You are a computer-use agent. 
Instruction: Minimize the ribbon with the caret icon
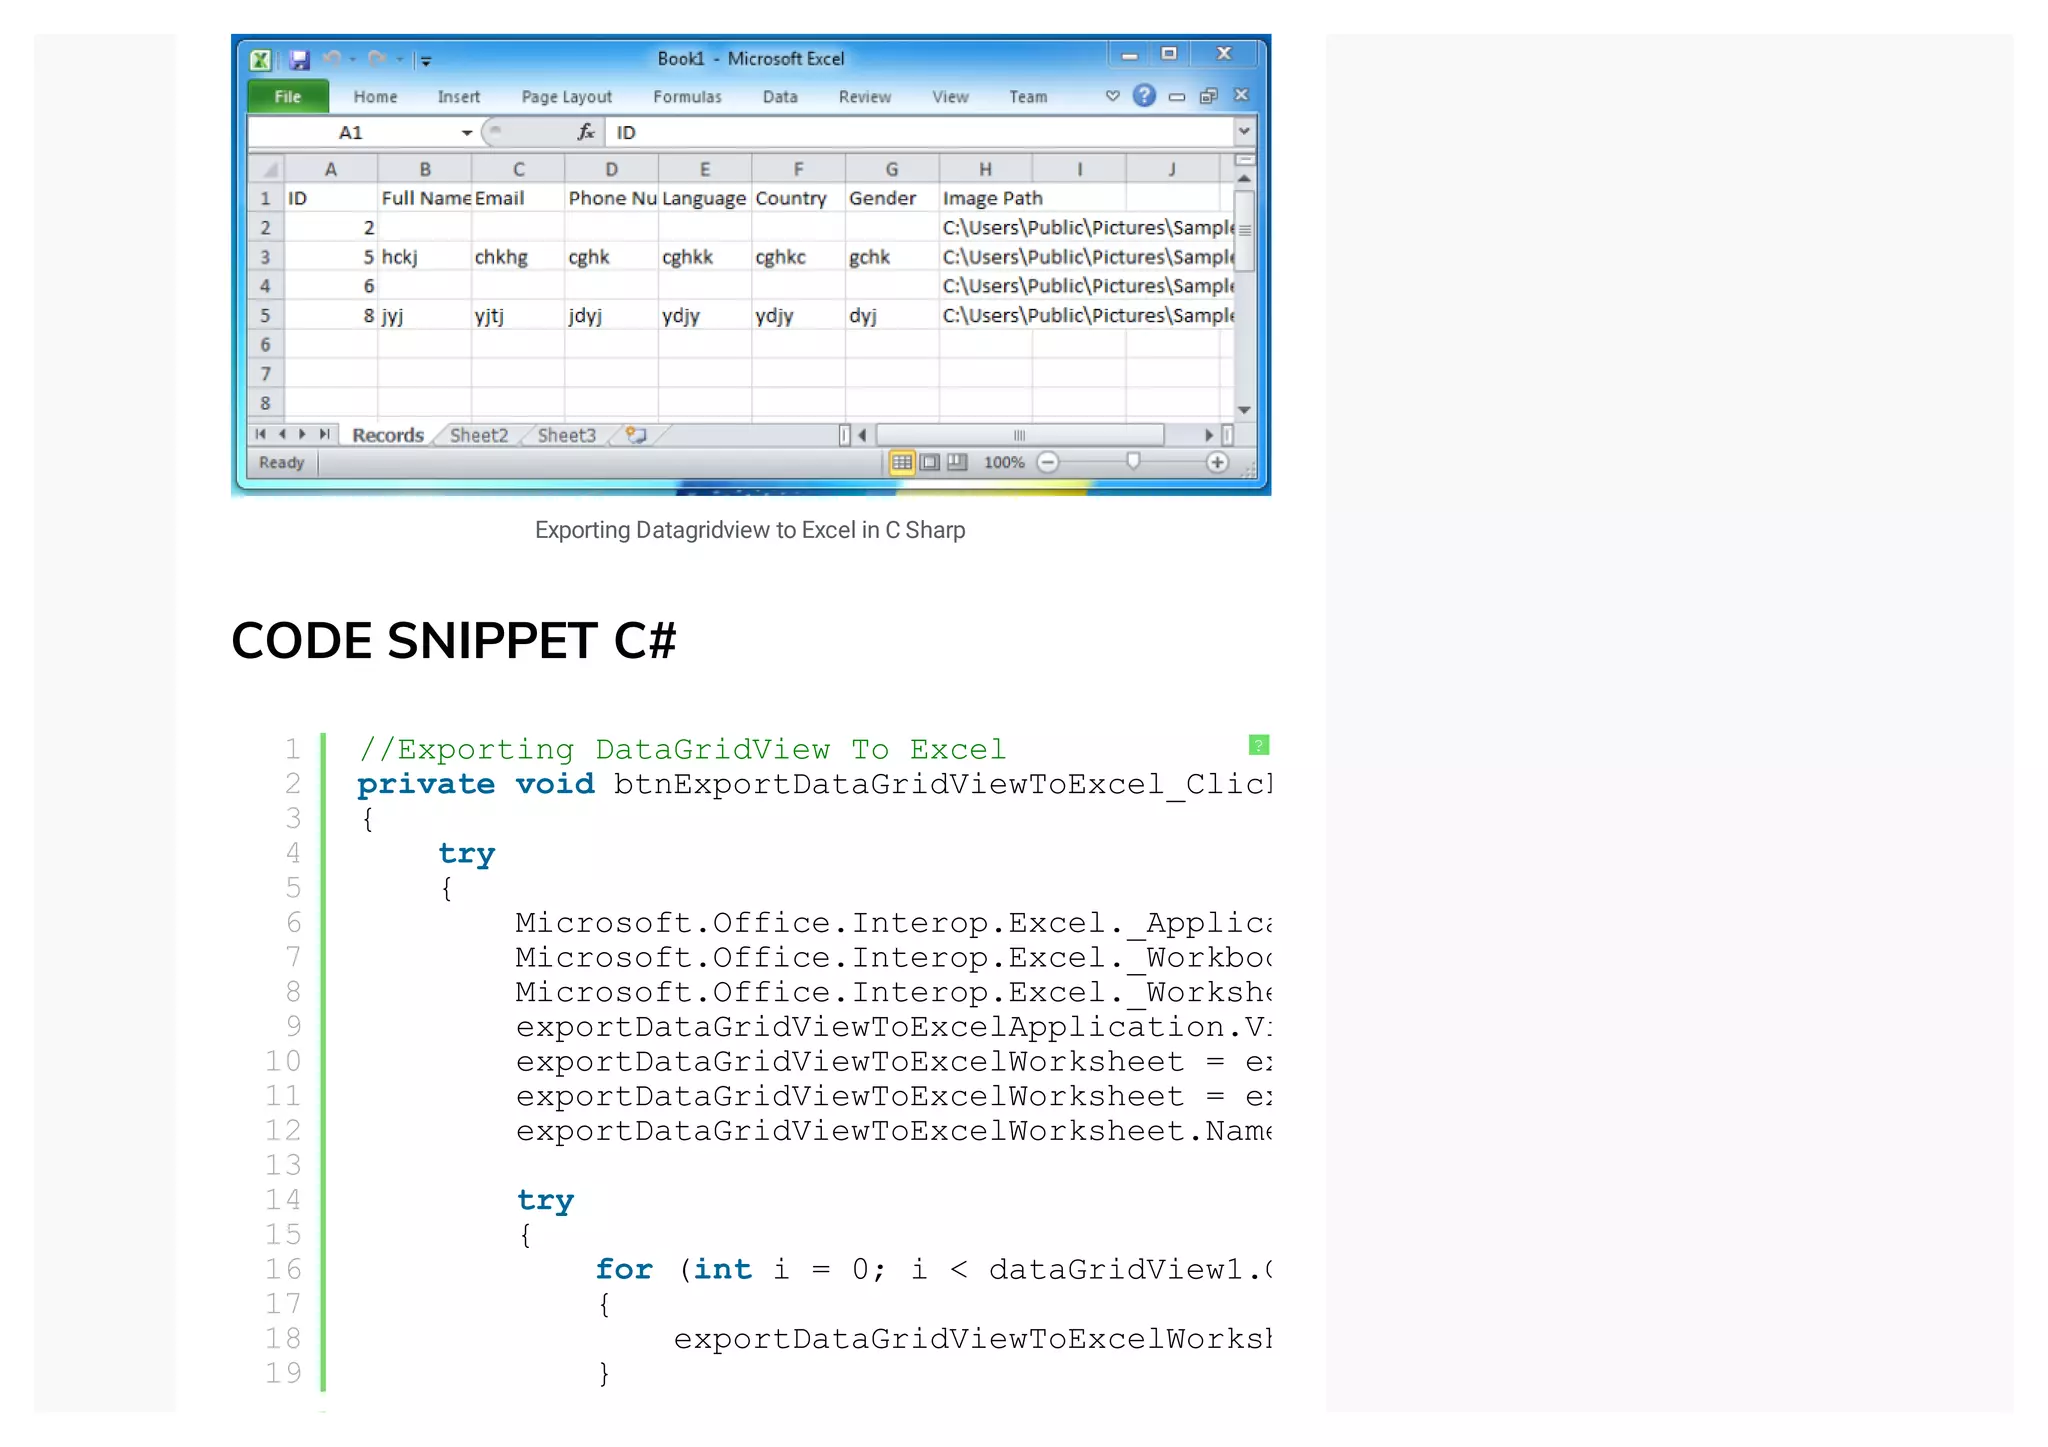1112,96
